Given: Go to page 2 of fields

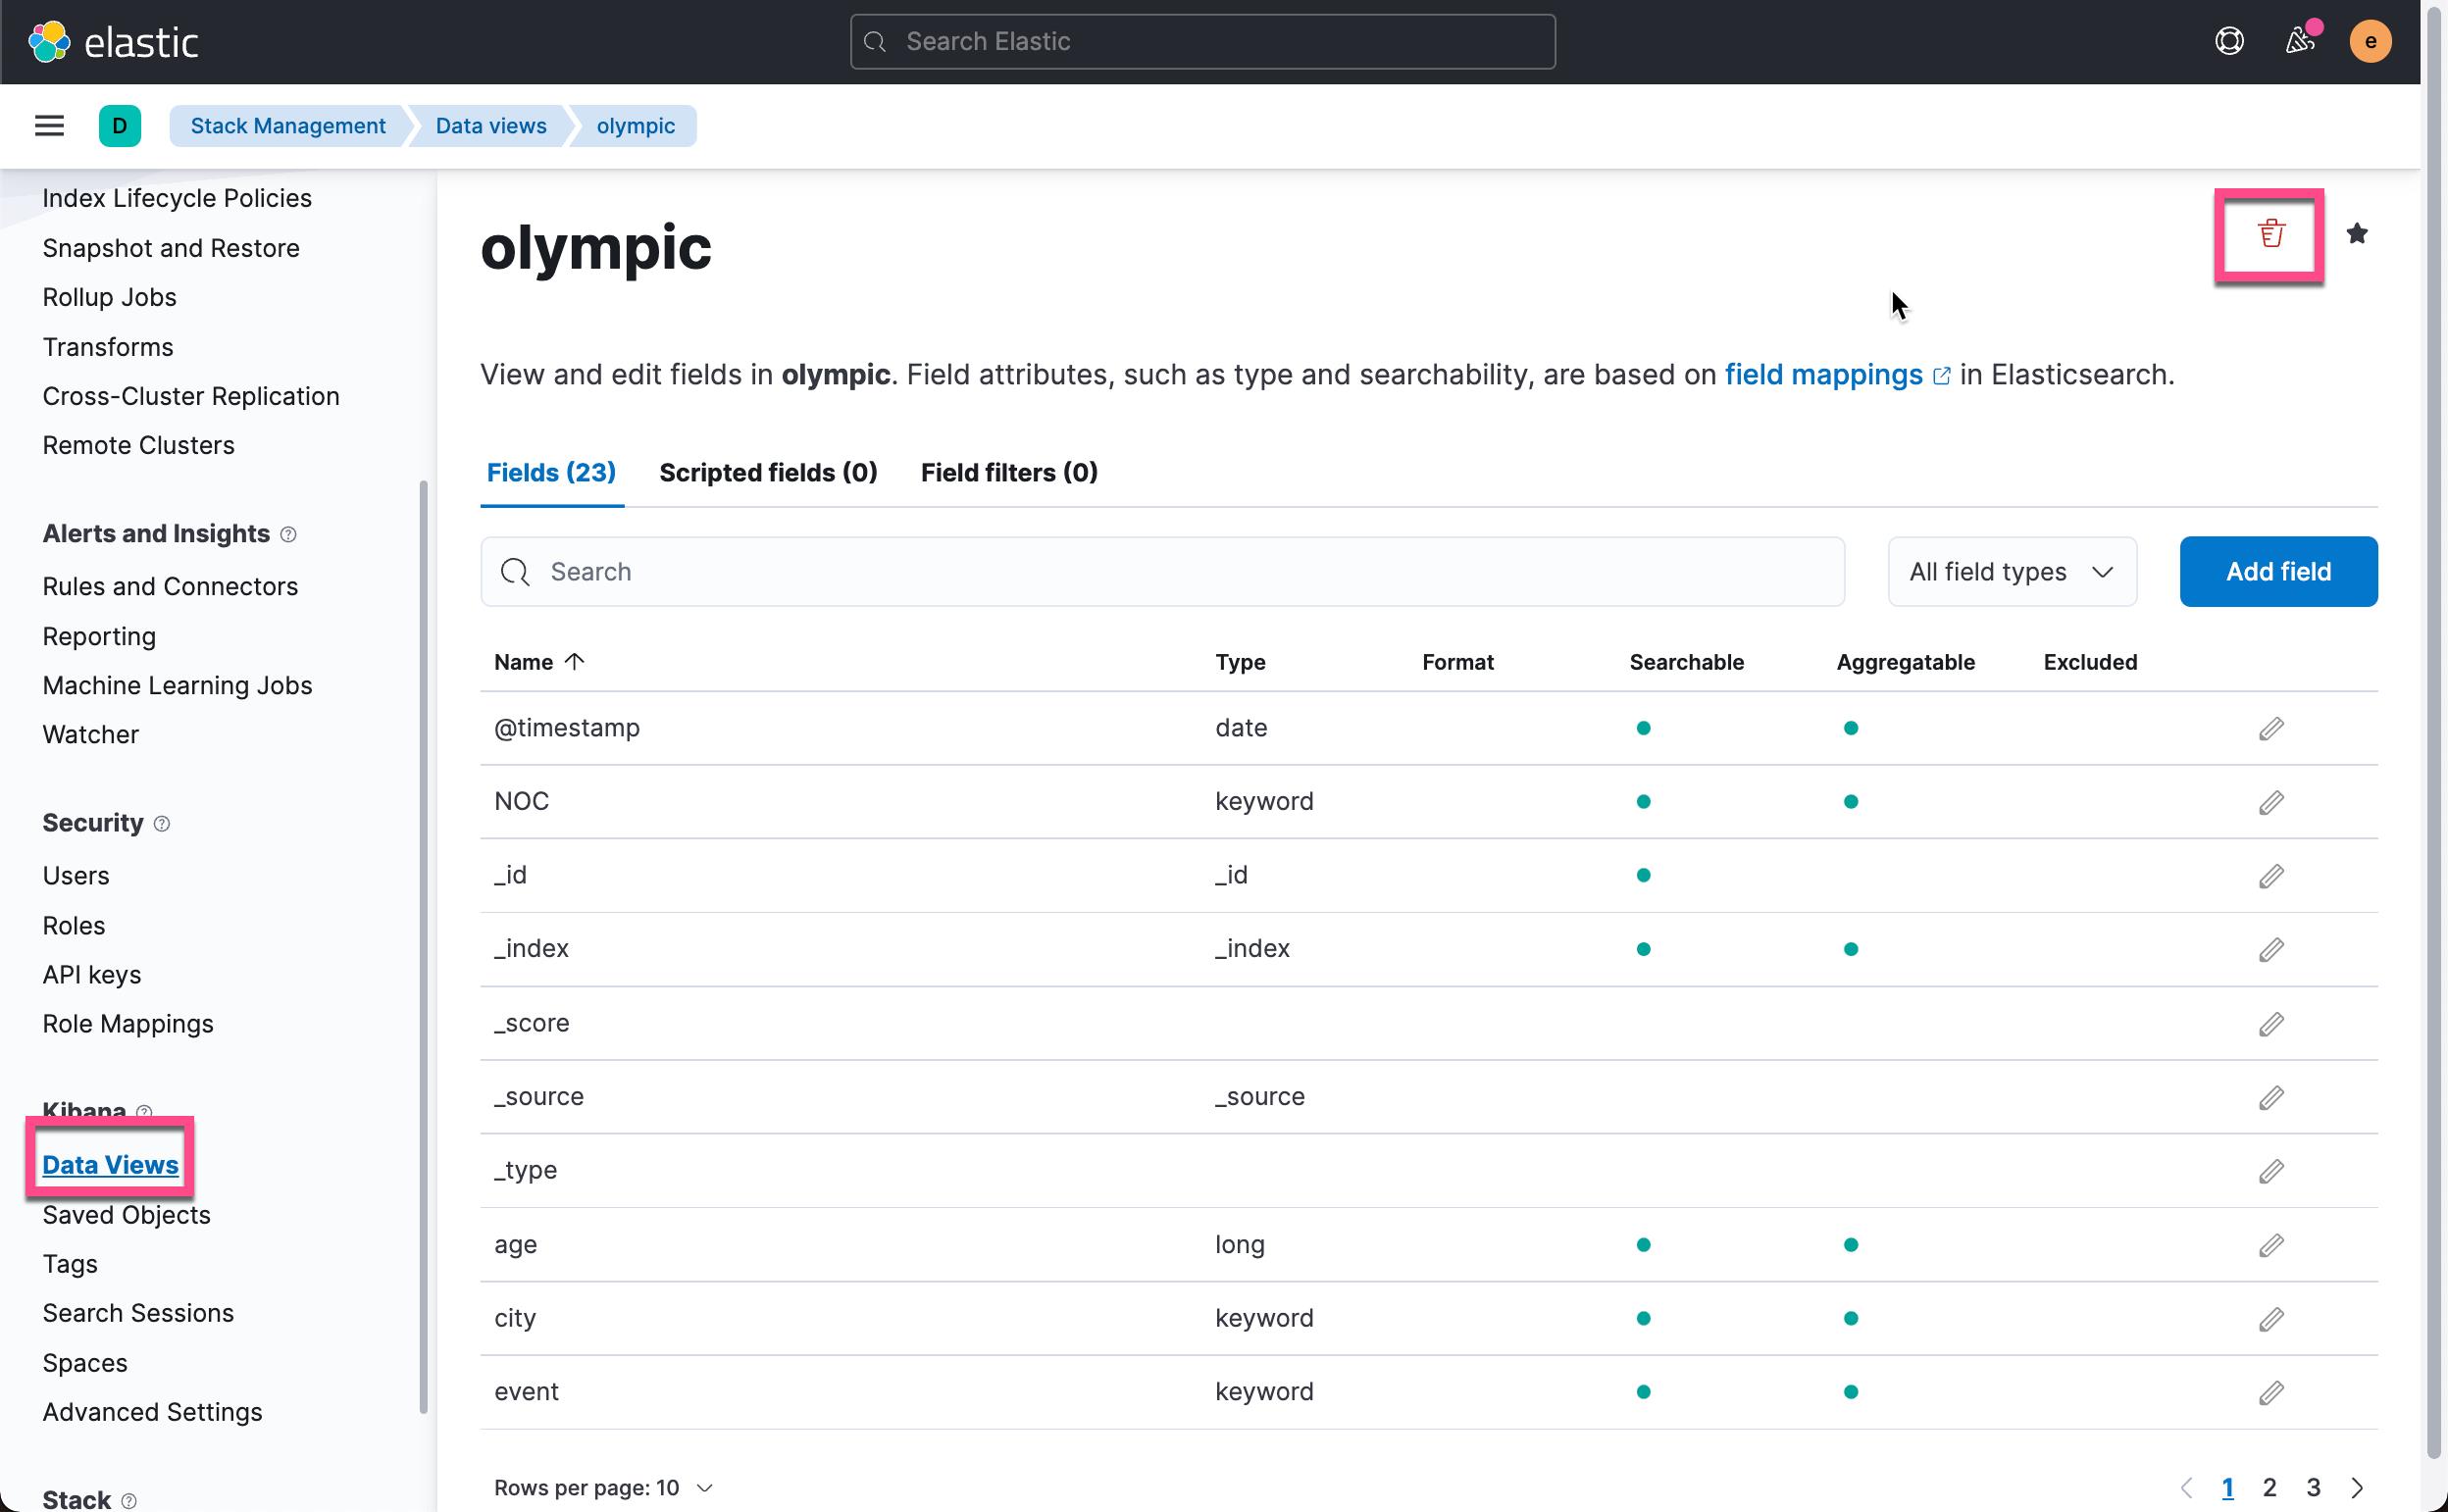Looking at the screenshot, I should (2270, 1487).
